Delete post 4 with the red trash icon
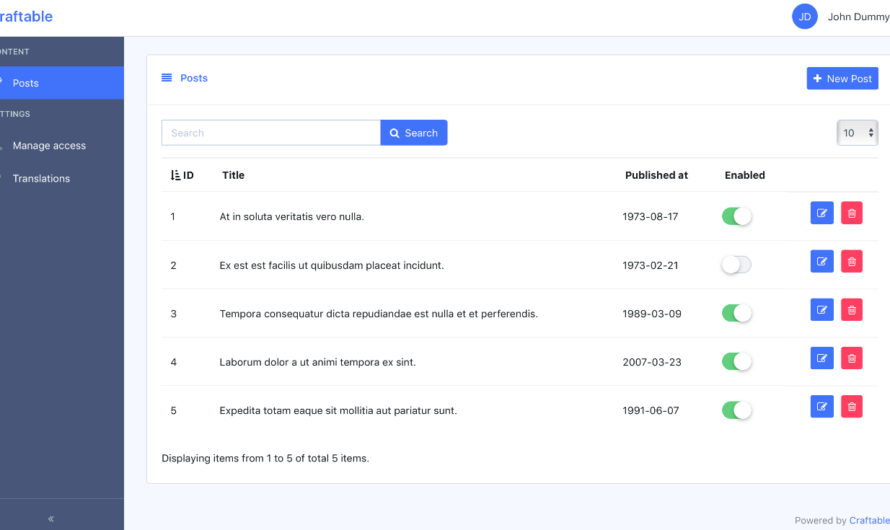This screenshot has height=530, width=890. [851, 358]
